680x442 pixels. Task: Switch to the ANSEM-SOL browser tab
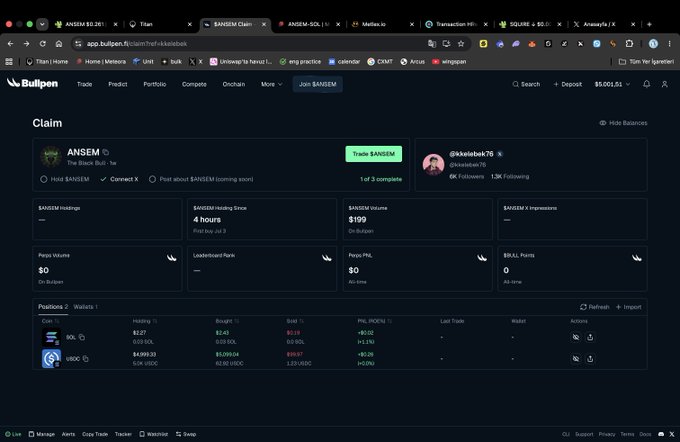(308, 24)
